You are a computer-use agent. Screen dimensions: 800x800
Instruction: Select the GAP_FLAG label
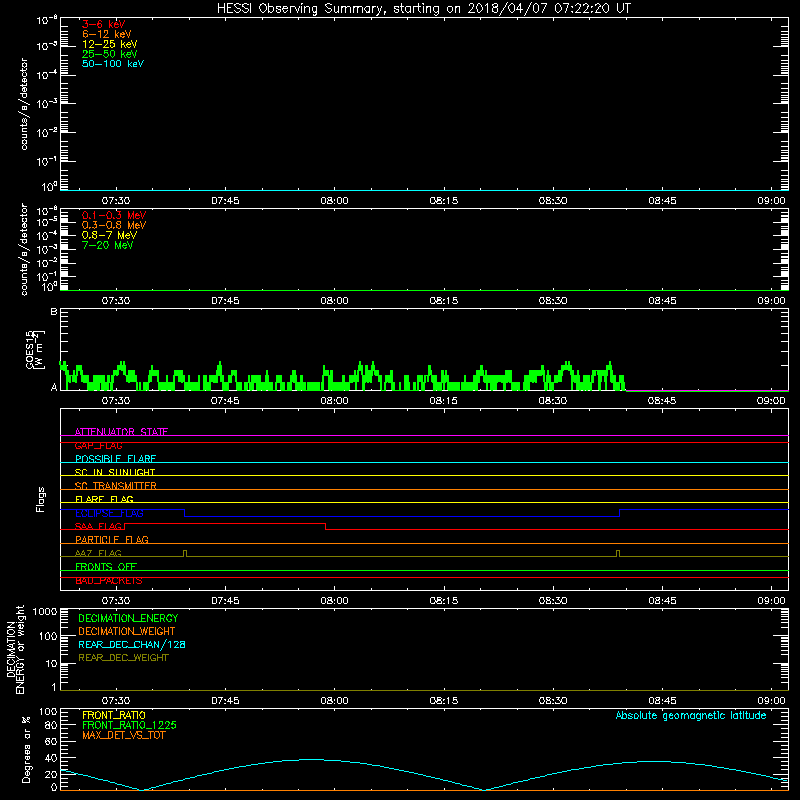[x=98, y=445]
